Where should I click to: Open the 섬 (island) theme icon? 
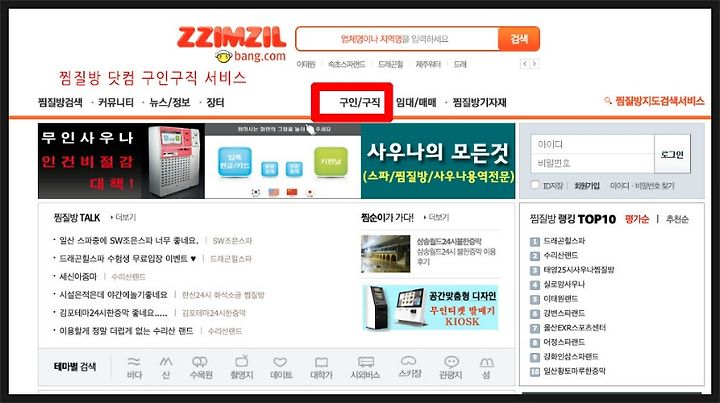(486, 367)
